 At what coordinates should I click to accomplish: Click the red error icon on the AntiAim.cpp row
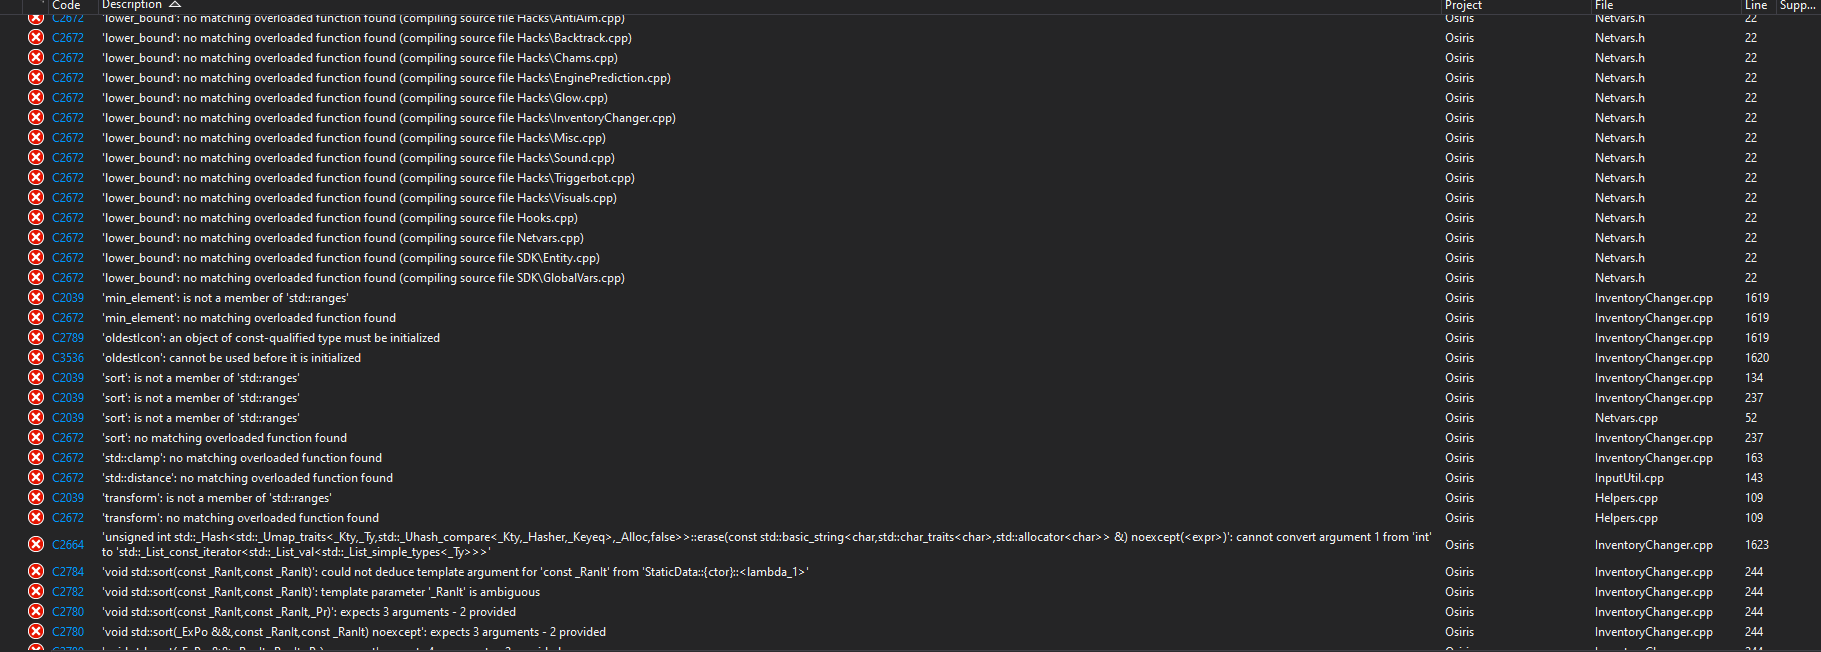click(x=35, y=18)
